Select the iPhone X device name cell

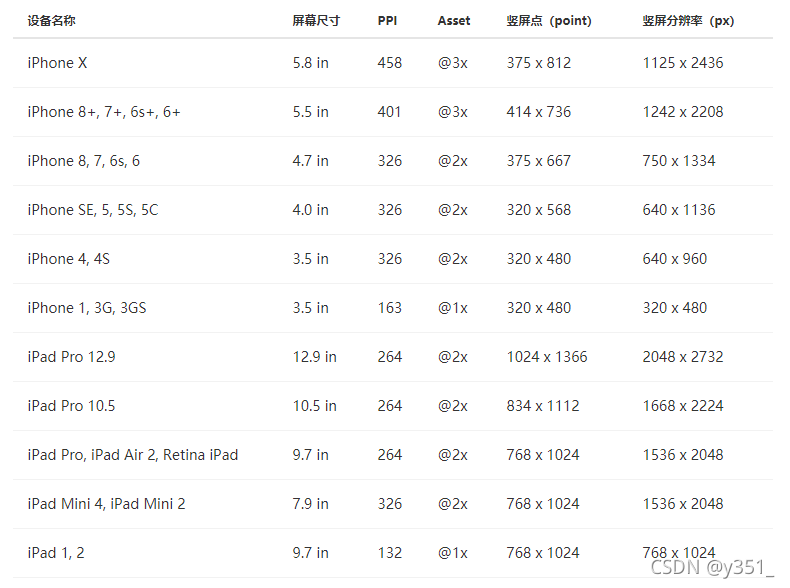pos(57,63)
